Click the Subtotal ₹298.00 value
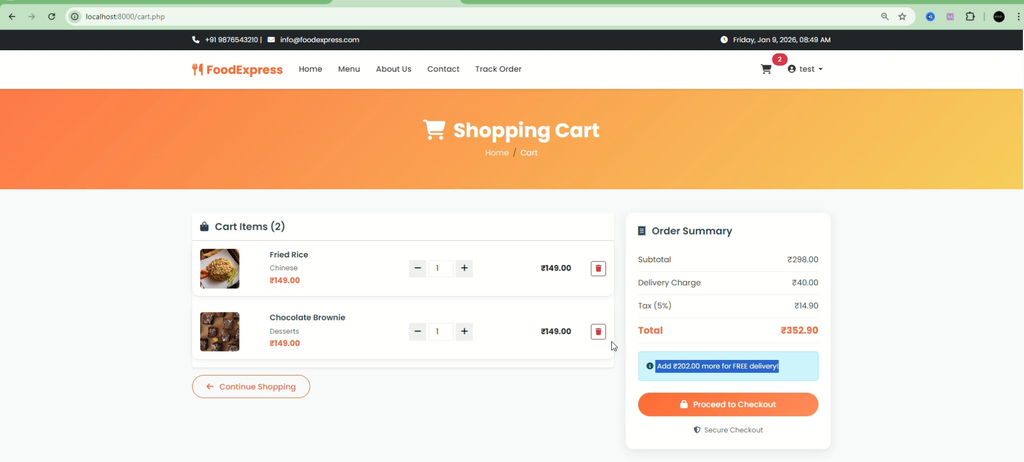 pyautogui.click(x=803, y=259)
